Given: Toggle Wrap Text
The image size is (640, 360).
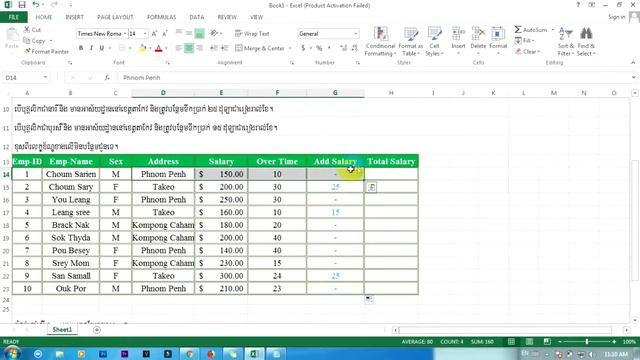Looking at the screenshot, I should click(x=252, y=34).
